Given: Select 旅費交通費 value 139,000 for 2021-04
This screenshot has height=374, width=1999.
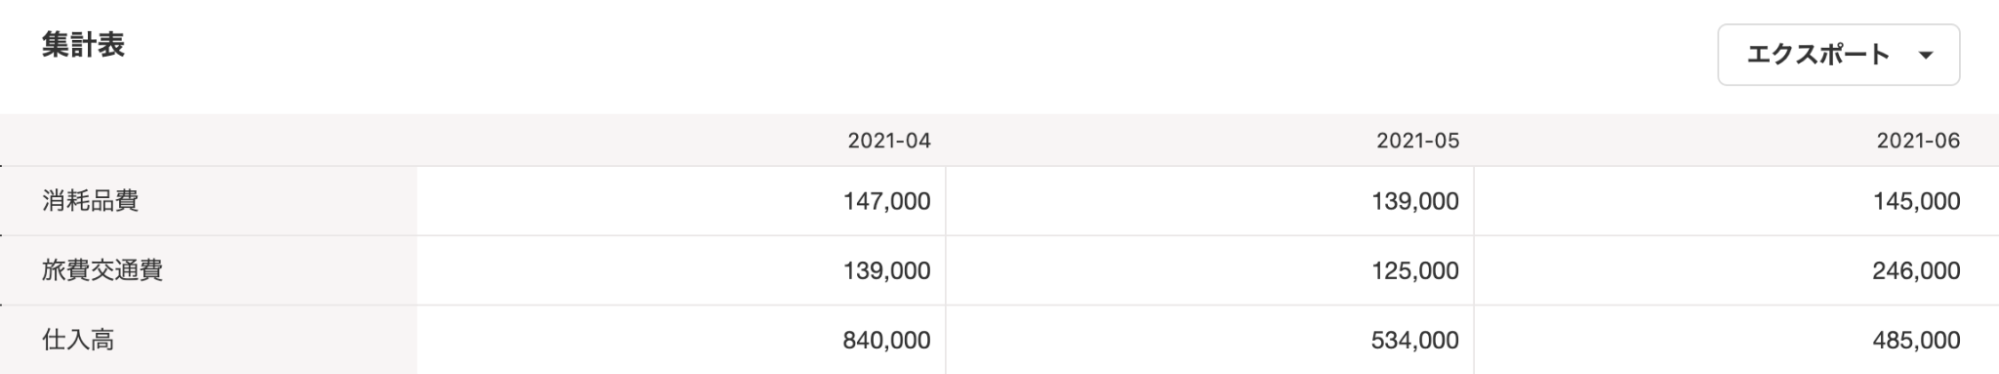Looking at the screenshot, I should click(886, 271).
